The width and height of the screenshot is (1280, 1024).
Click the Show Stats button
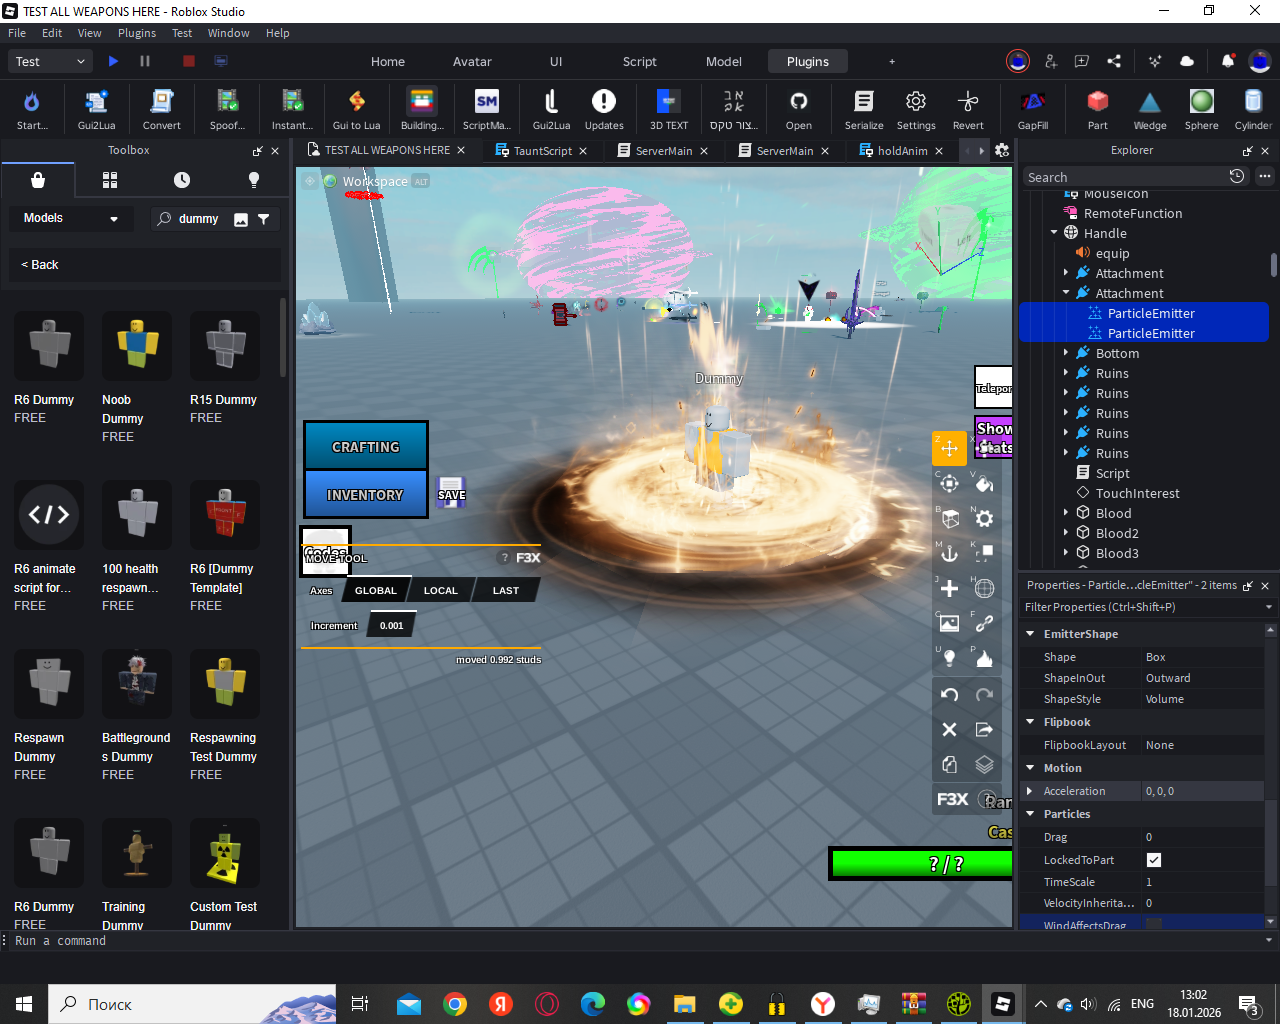click(994, 438)
